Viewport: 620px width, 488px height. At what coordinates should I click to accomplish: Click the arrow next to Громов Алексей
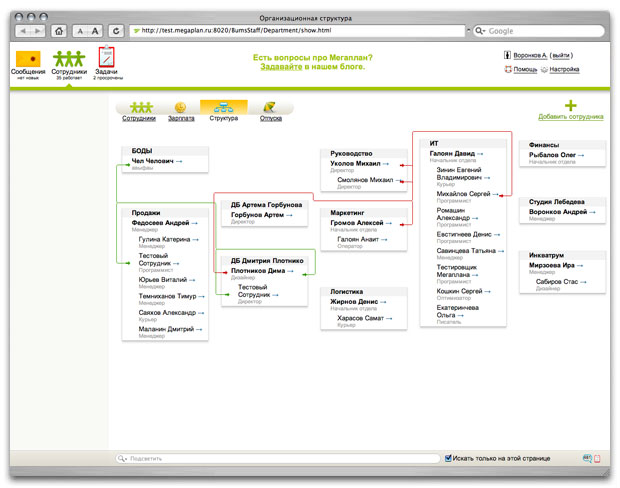tap(389, 223)
